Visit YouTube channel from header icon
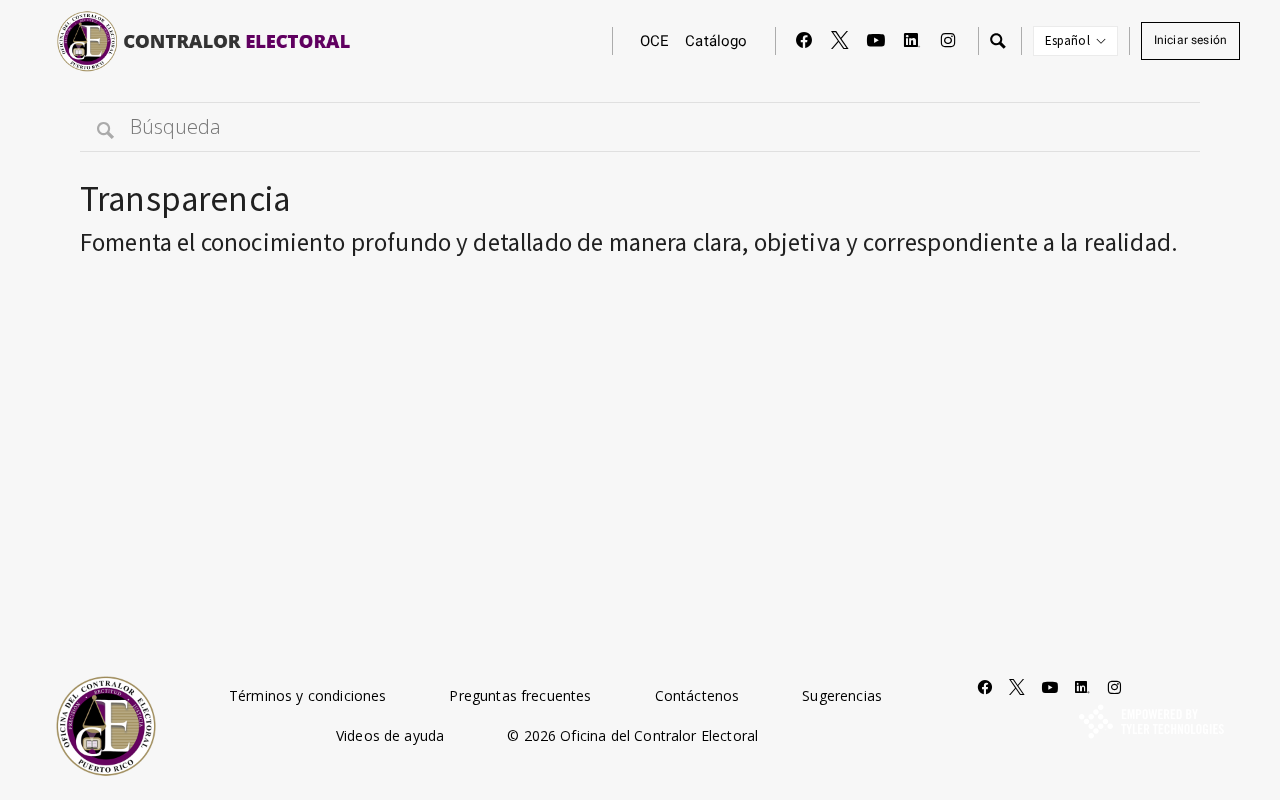The width and height of the screenshot is (1280, 800). [x=876, y=40]
